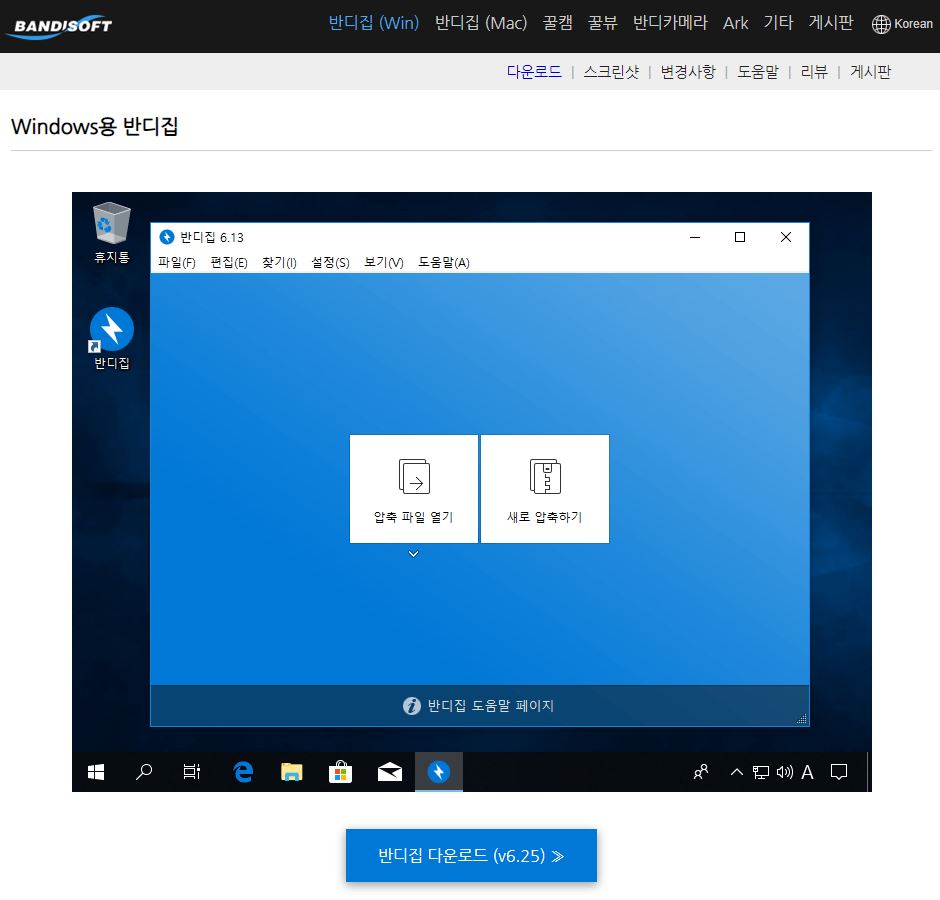Screen dimensions: 940x900
Task: Open 게시판 in the top navigation bar
Action: click(x=831, y=23)
